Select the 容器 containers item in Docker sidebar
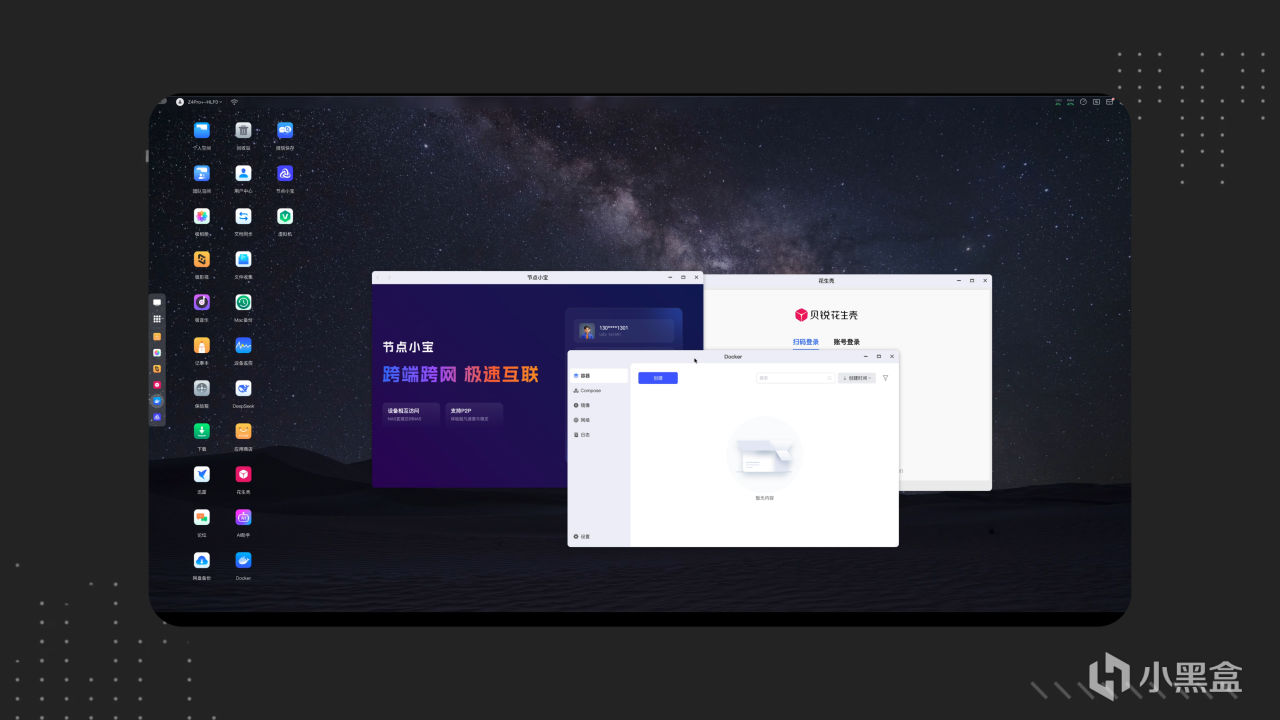 point(600,376)
